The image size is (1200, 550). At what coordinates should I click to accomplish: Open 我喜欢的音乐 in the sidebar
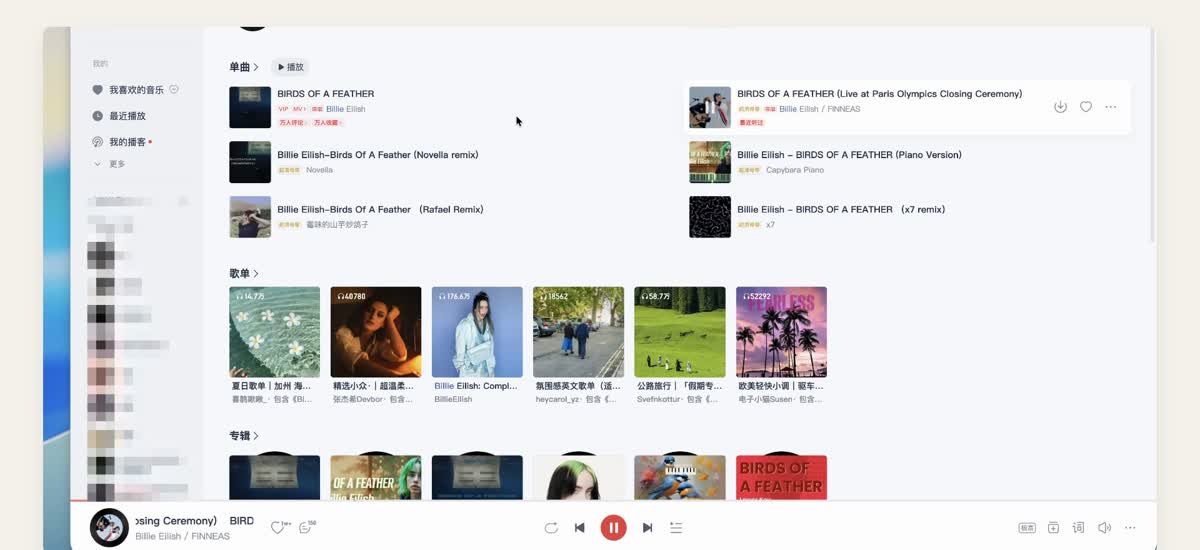coord(135,90)
